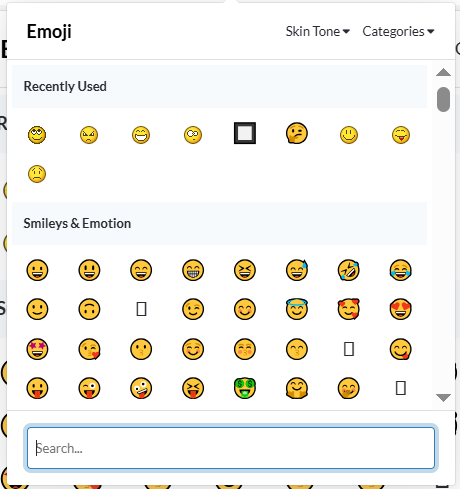Select the tears of joy emoji
Image resolution: width=460 pixels, height=489 pixels.
pos(401,270)
